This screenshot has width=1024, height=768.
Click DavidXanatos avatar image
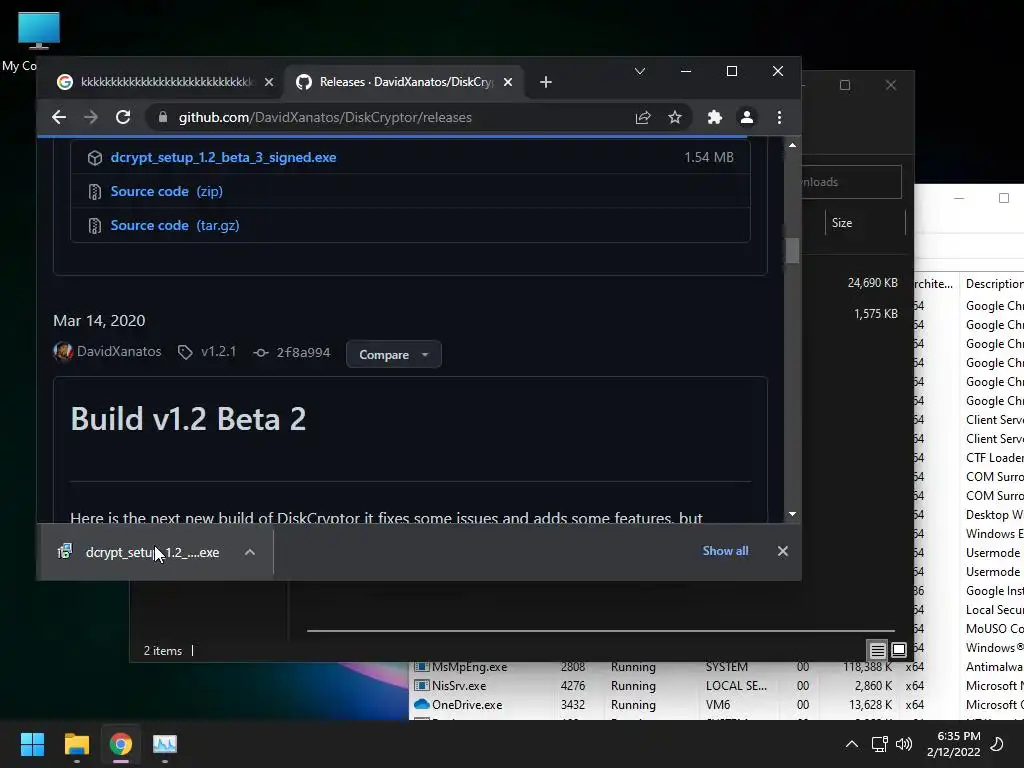pos(63,351)
